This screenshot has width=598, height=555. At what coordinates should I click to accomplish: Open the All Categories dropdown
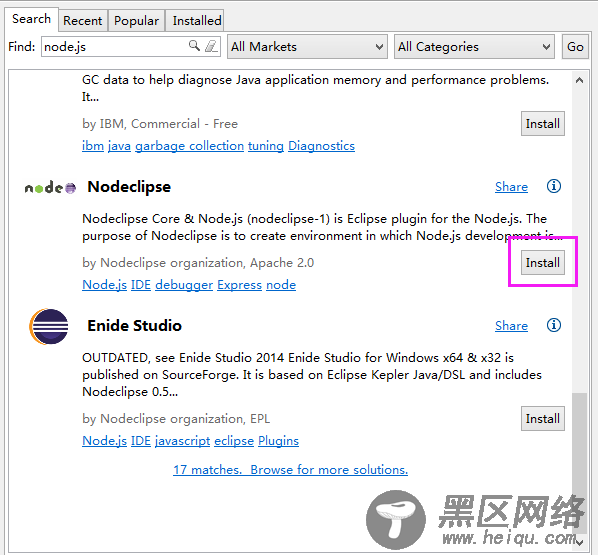(x=474, y=47)
